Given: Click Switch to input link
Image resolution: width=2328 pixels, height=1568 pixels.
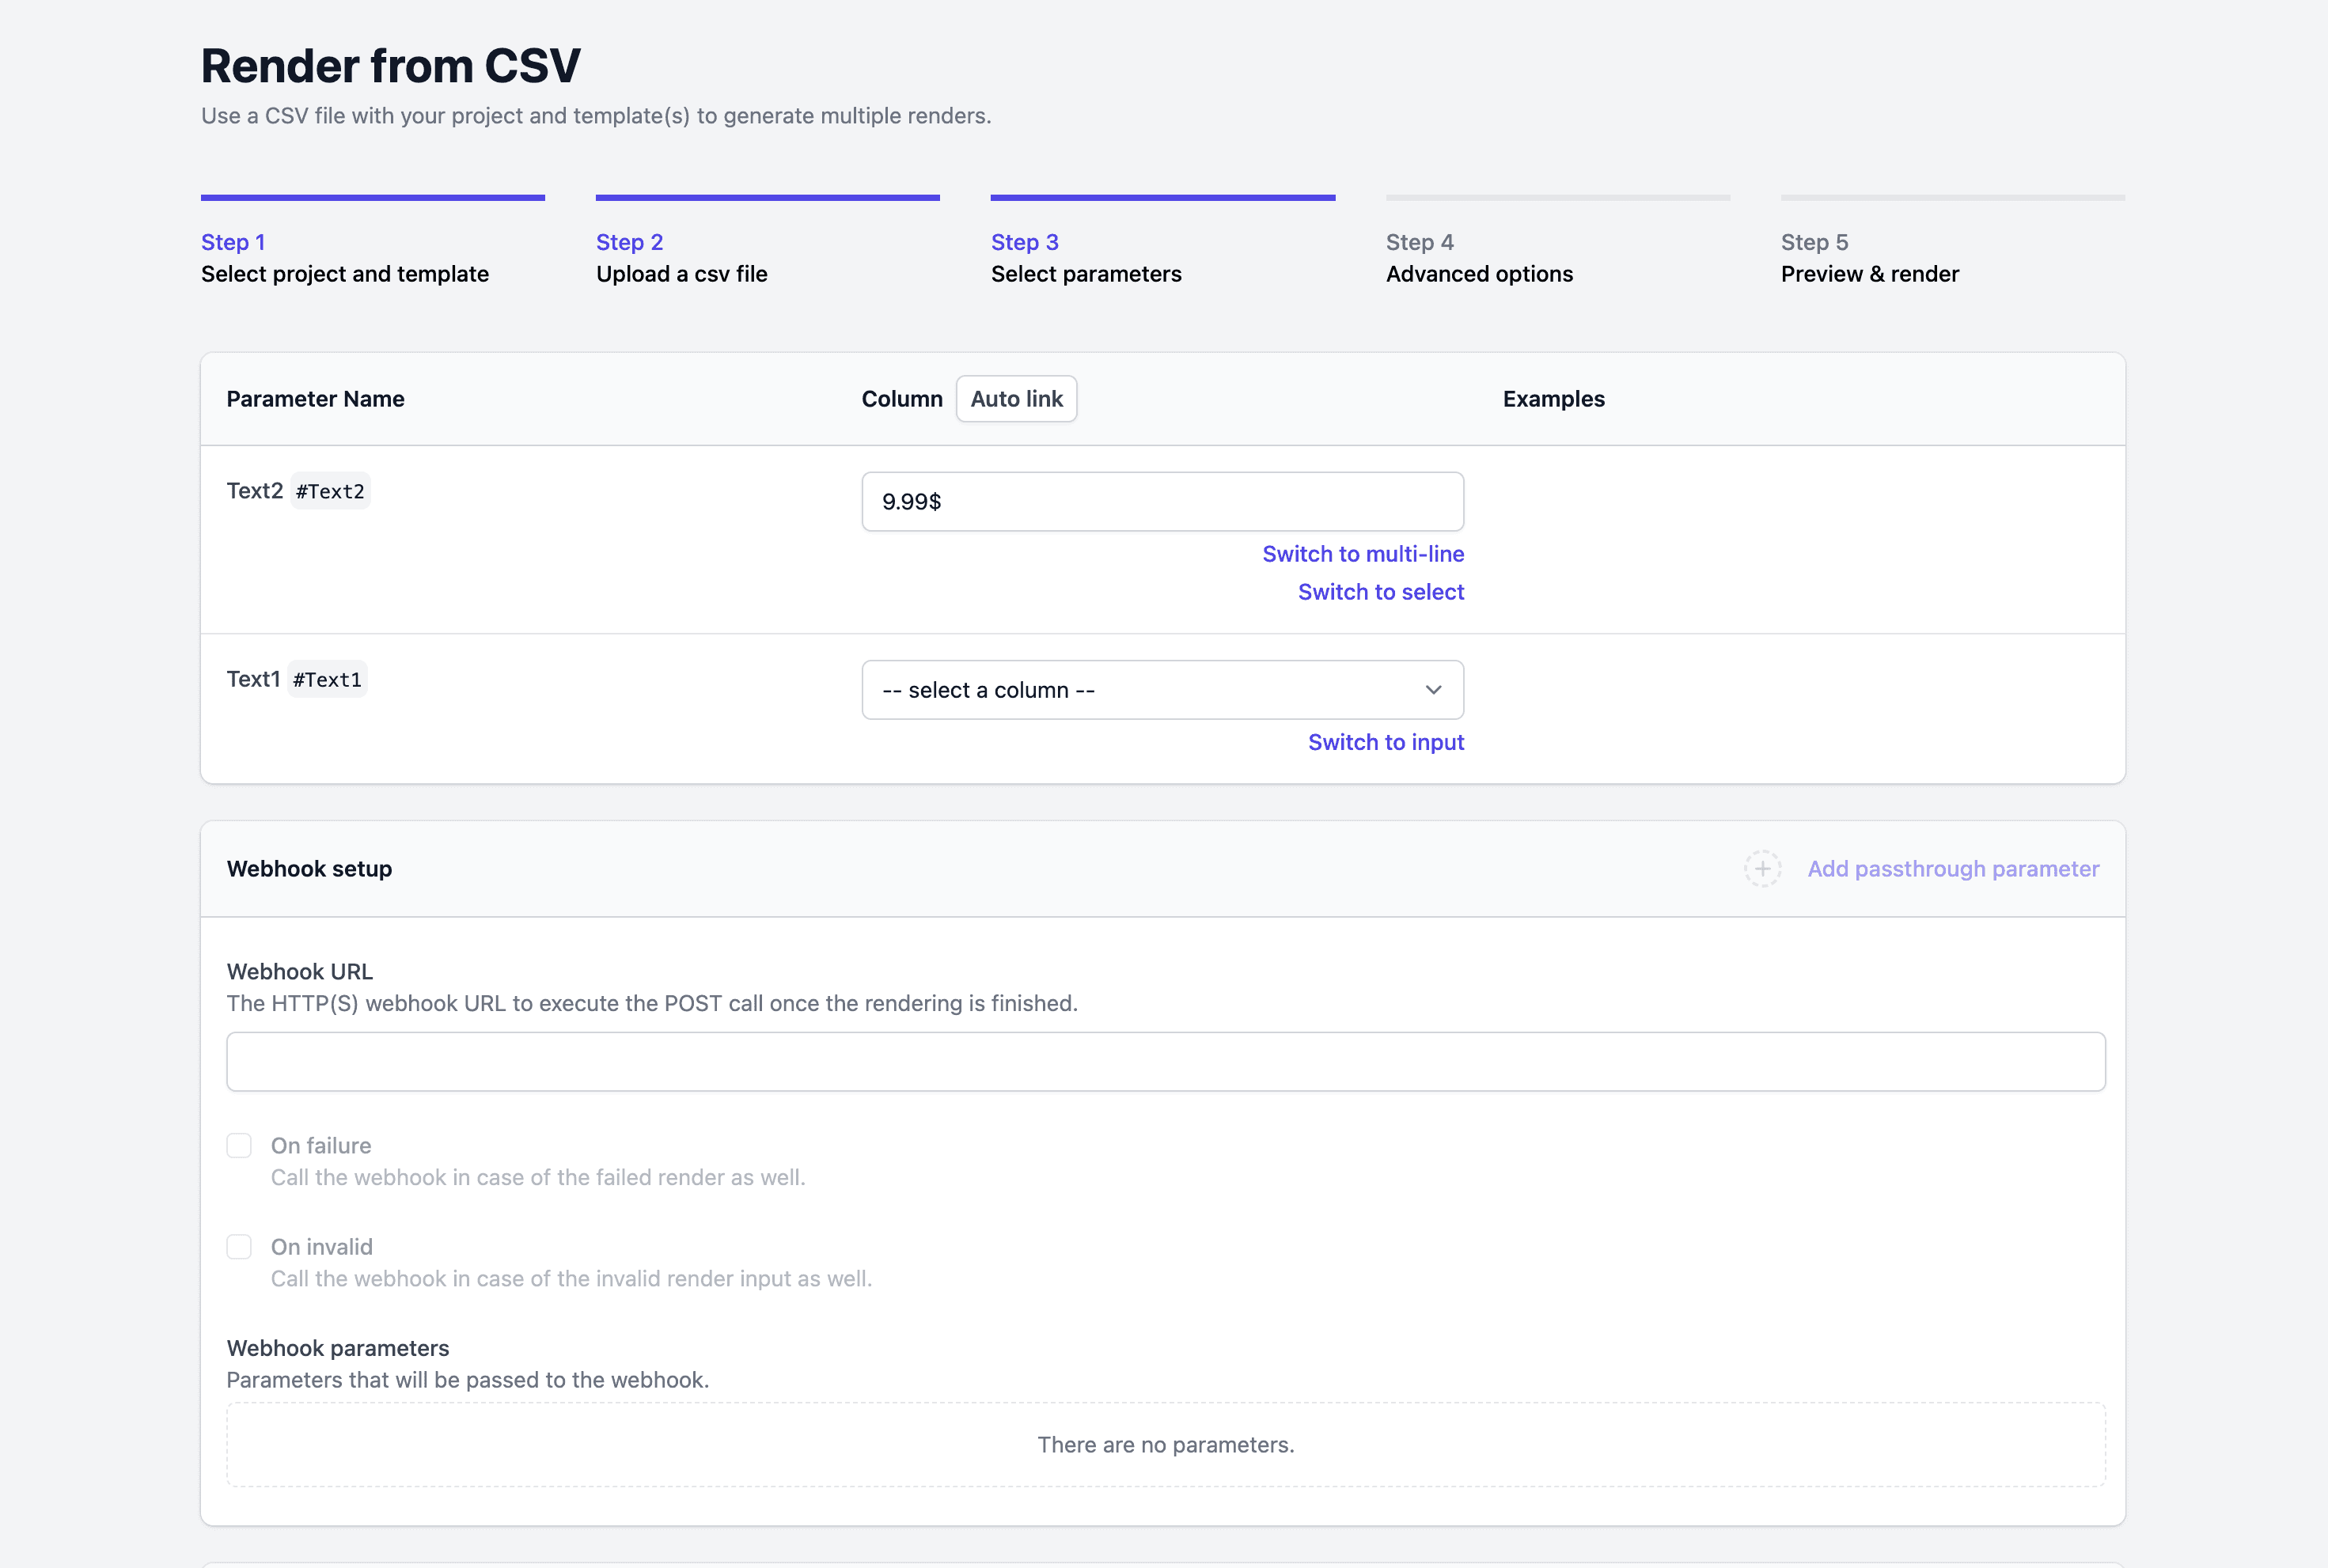Looking at the screenshot, I should click(1385, 742).
